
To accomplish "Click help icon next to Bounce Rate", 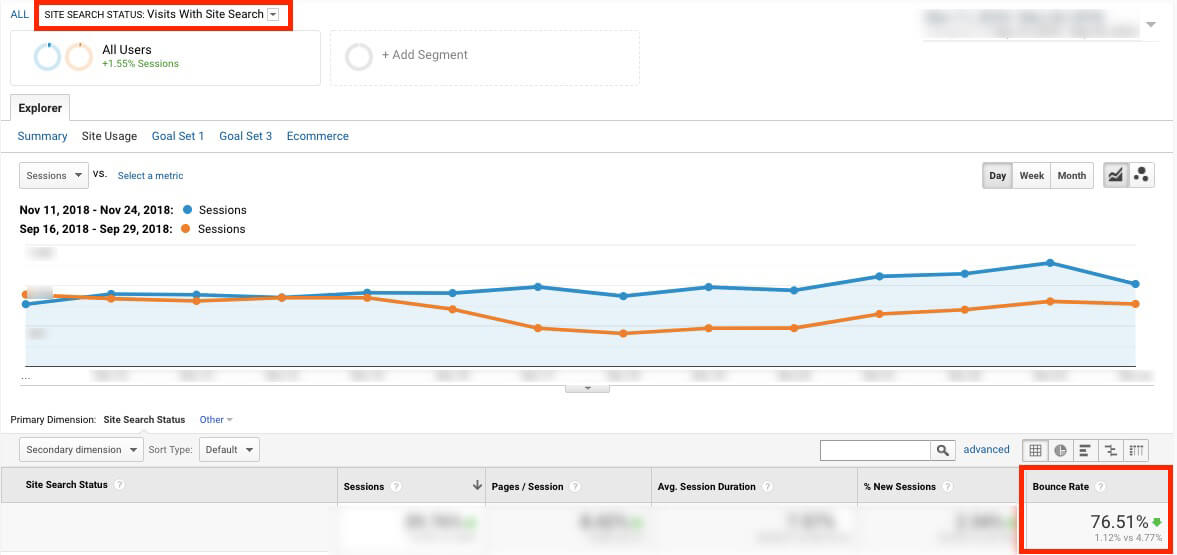I will tap(1101, 487).
